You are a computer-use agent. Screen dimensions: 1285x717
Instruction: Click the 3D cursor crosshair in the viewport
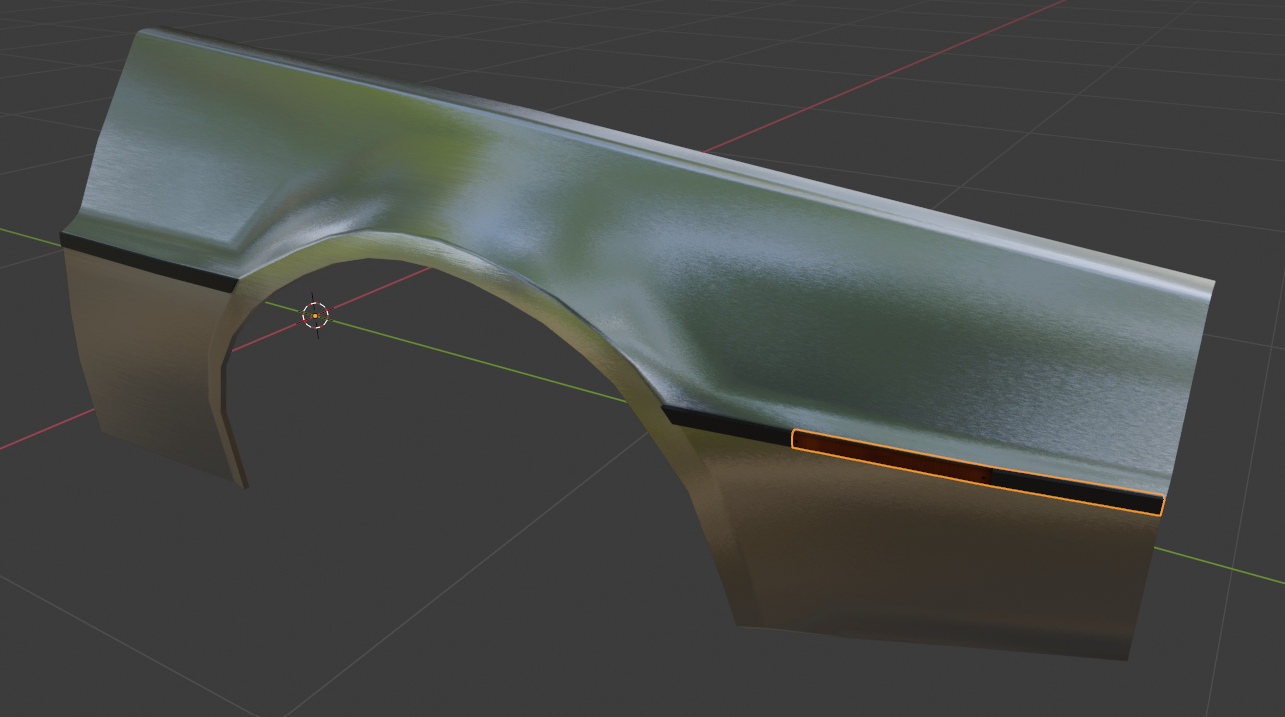[x=315, y=316]
